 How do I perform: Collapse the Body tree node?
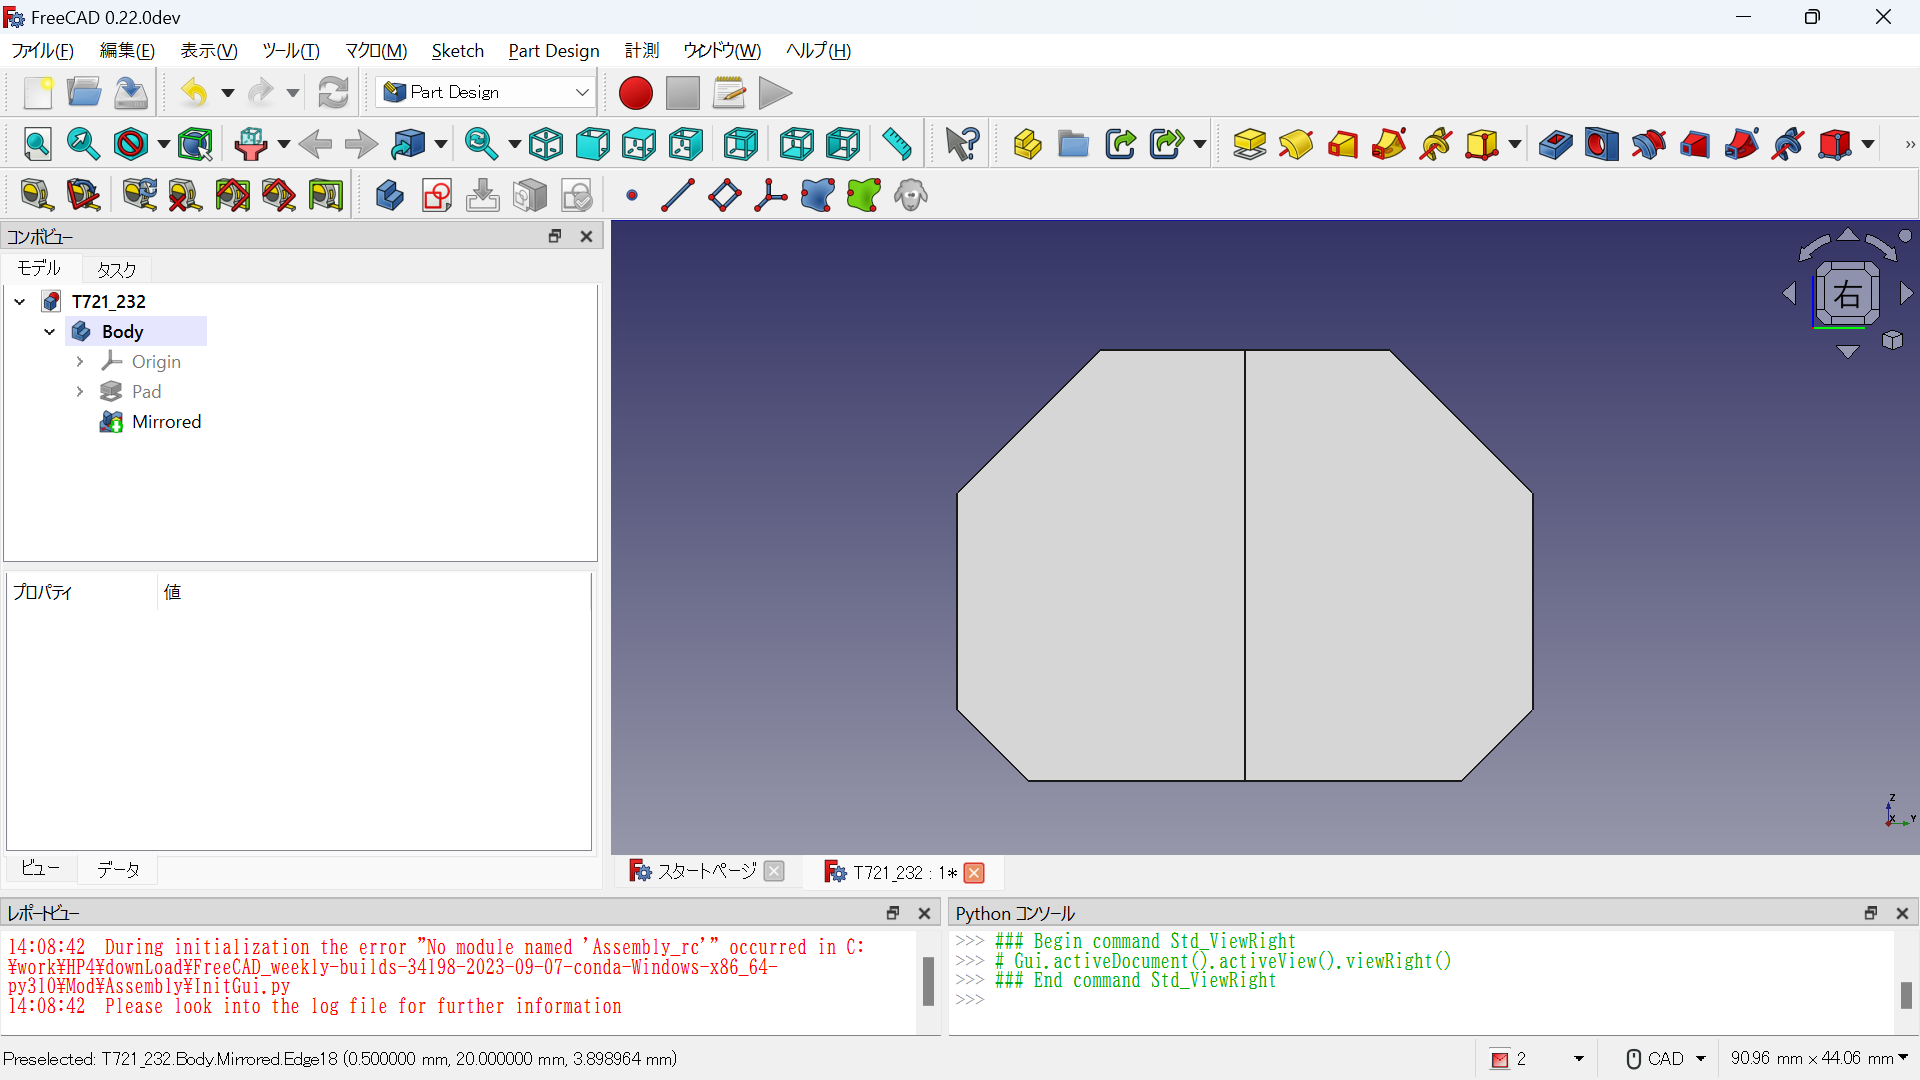pos(49,332)
